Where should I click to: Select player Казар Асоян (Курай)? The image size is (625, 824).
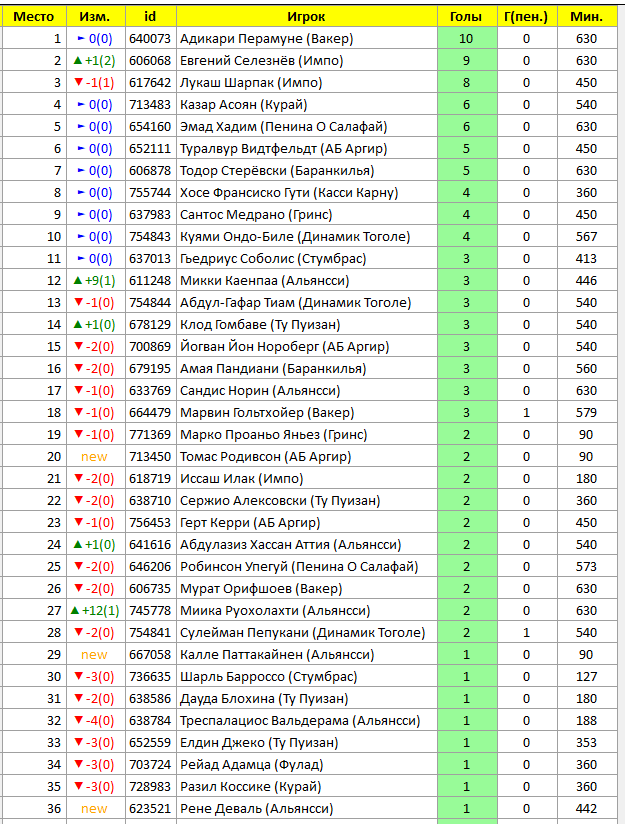[243, 105]
